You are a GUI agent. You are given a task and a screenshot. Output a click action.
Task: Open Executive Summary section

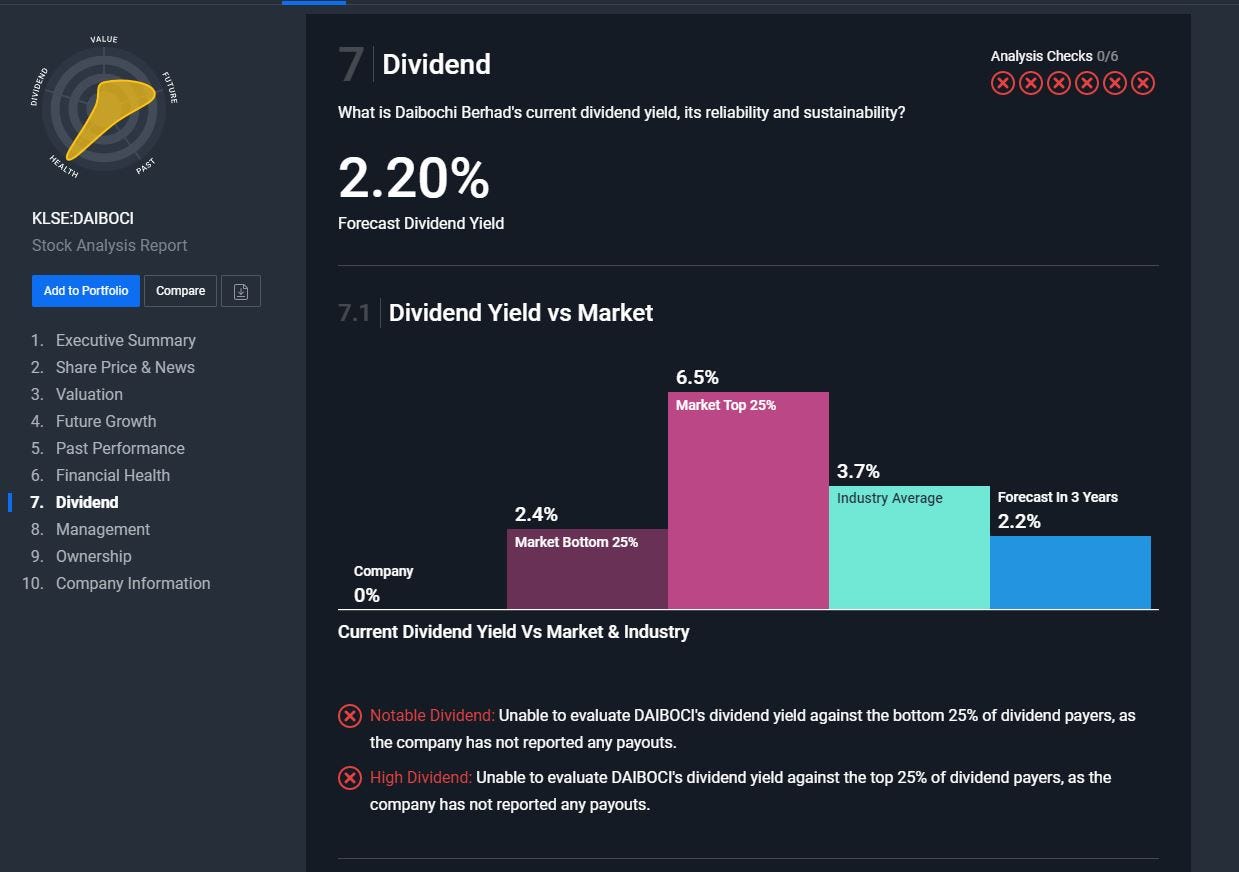coord(125,340)
